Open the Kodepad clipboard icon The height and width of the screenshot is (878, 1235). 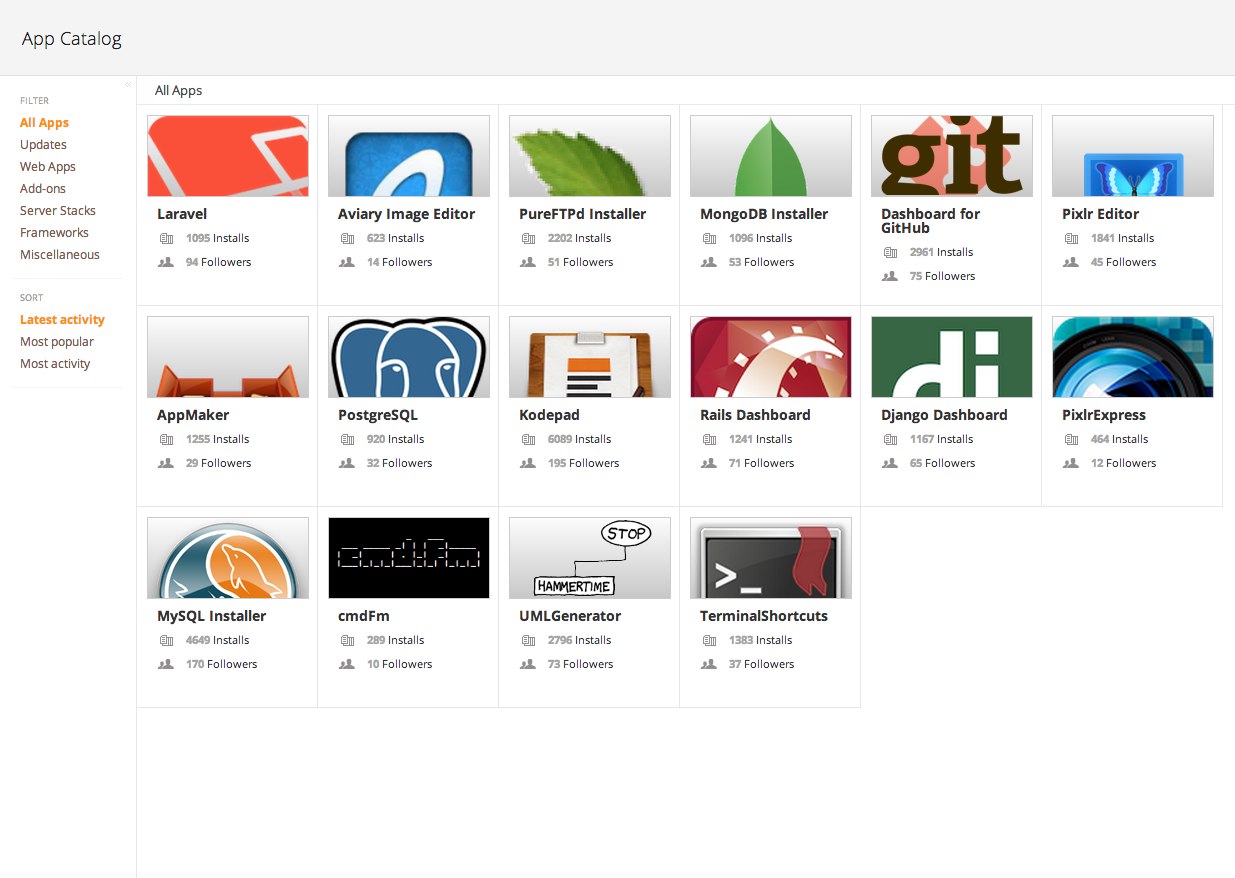pyautogui.click(x=590, y=357)
